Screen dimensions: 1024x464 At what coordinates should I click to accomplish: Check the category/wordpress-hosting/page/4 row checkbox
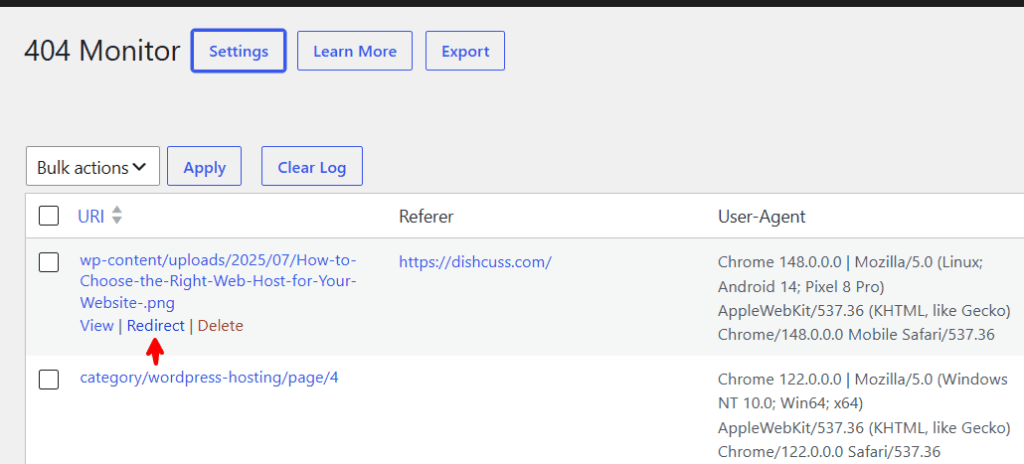[49, 380]
